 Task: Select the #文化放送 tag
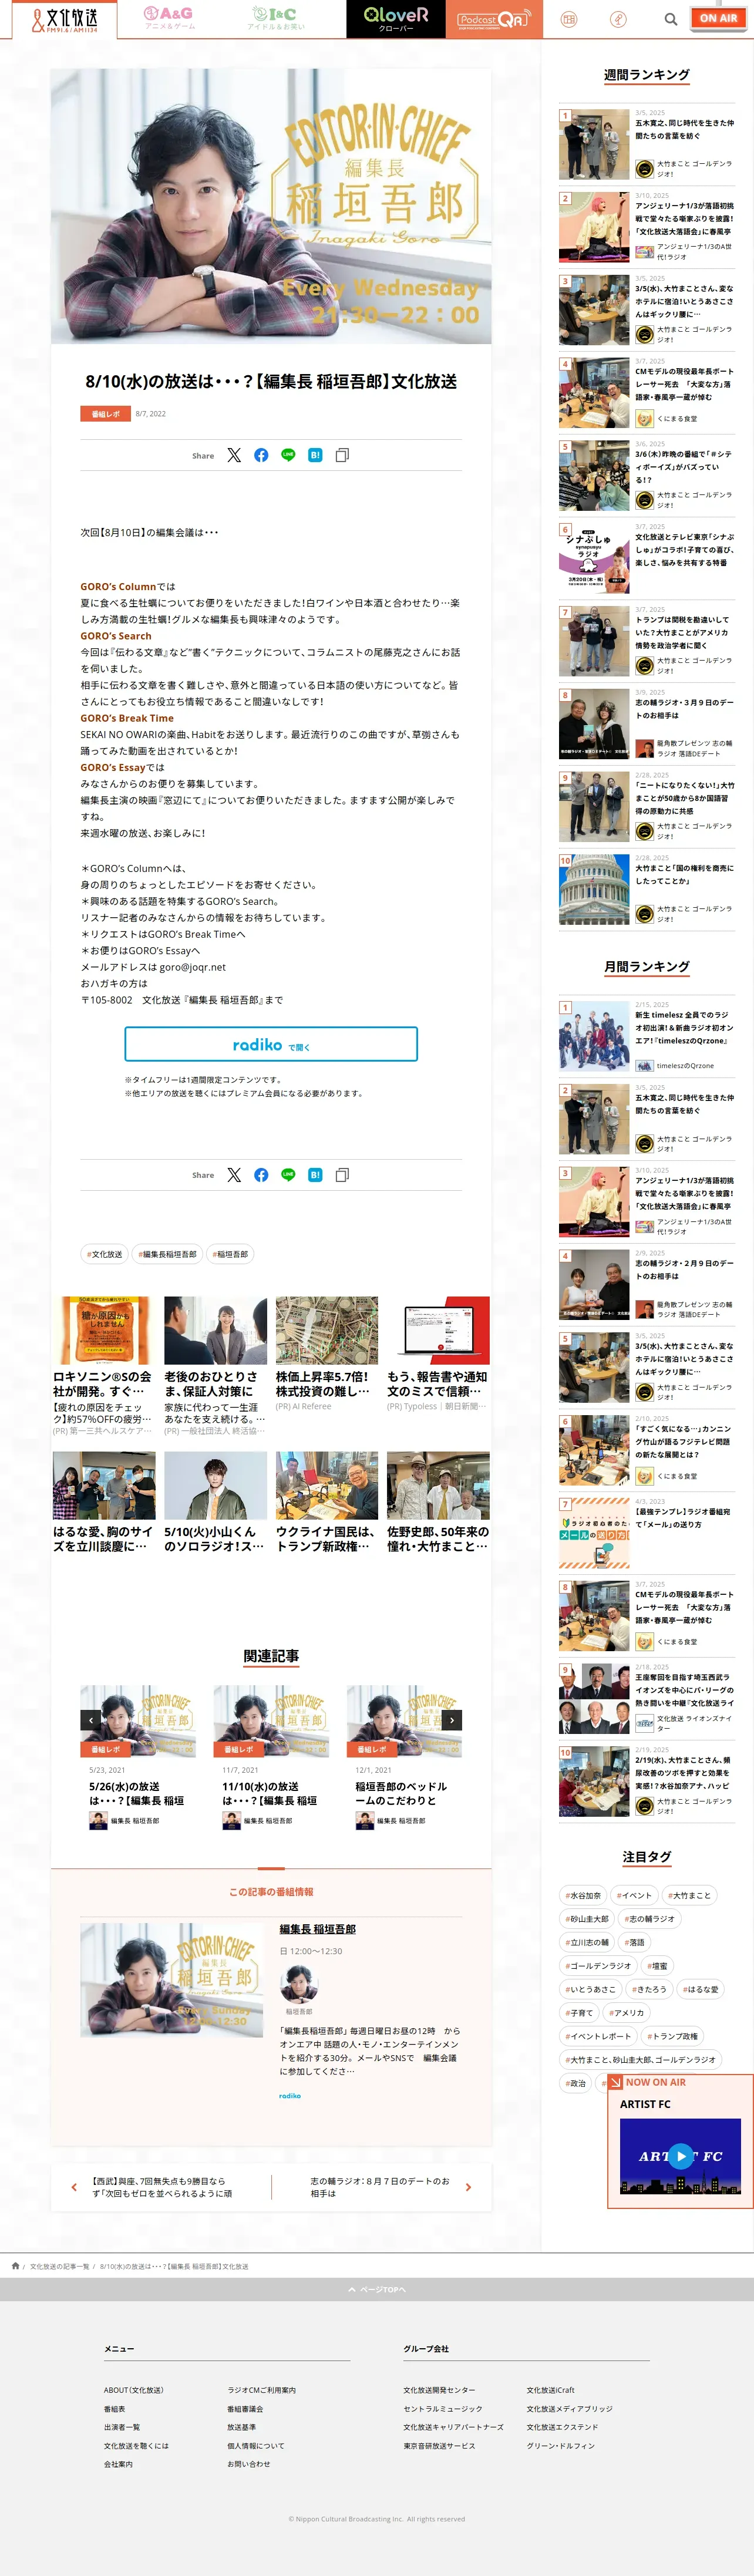pos(105,1254)
